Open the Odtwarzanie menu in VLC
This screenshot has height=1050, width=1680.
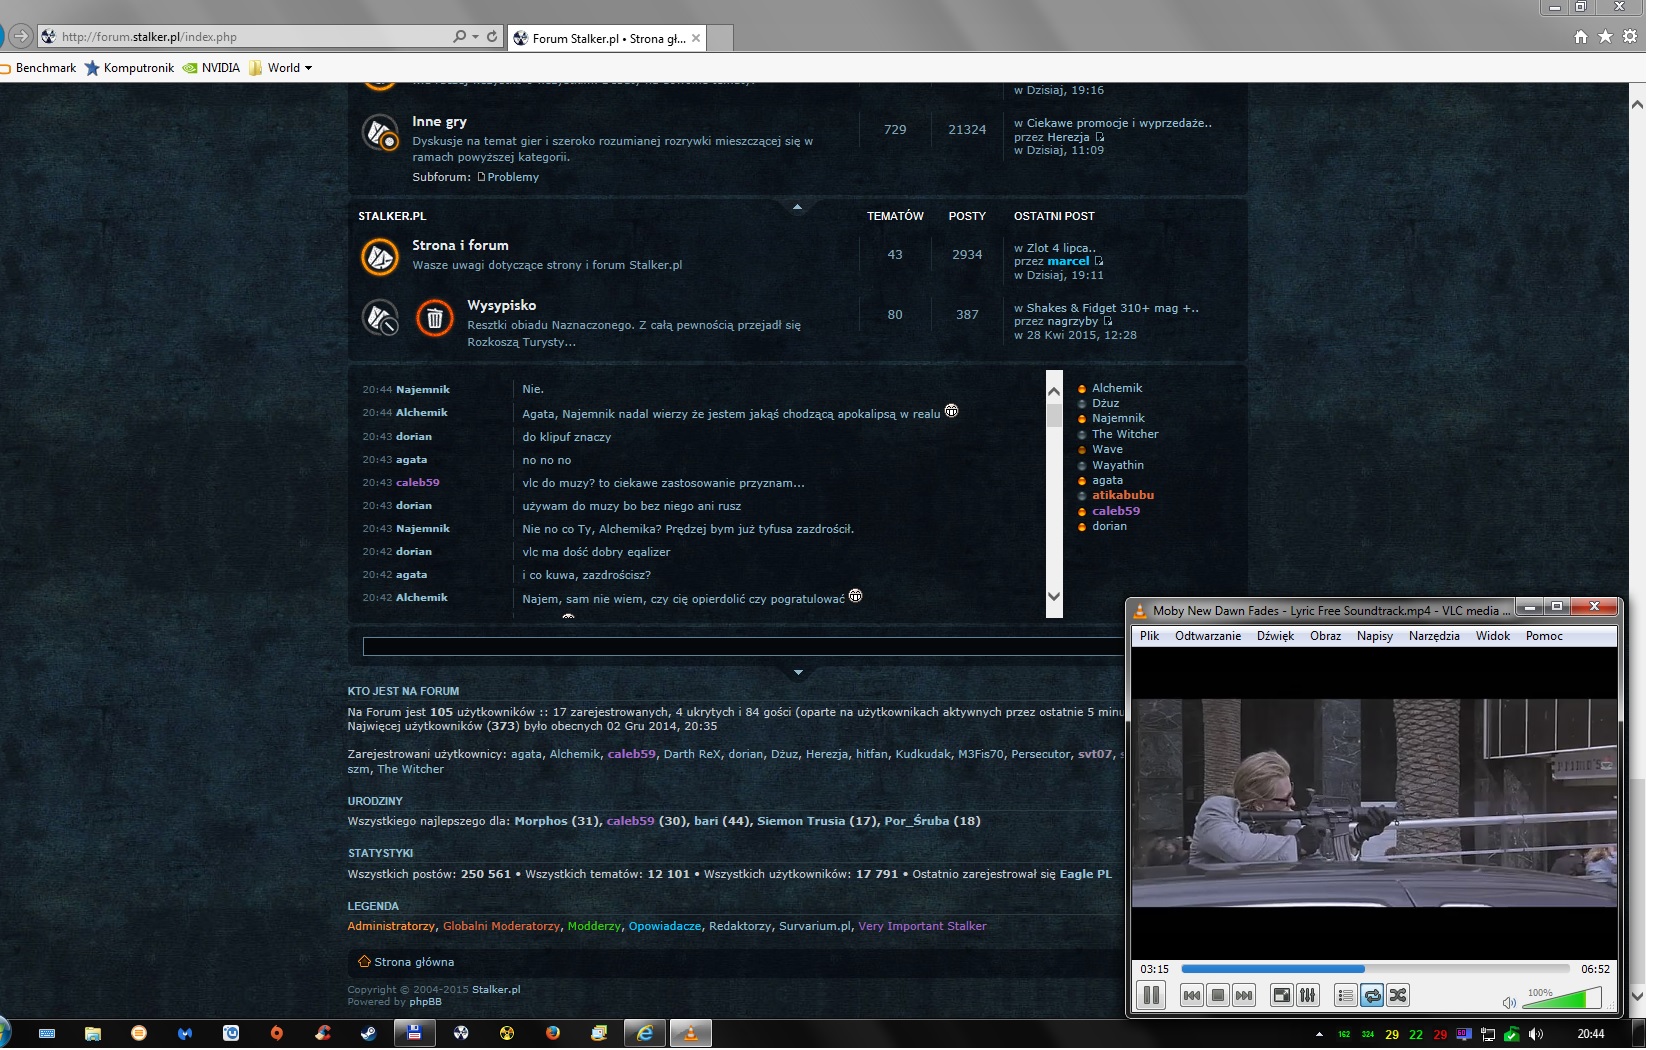pos(1207,636)
